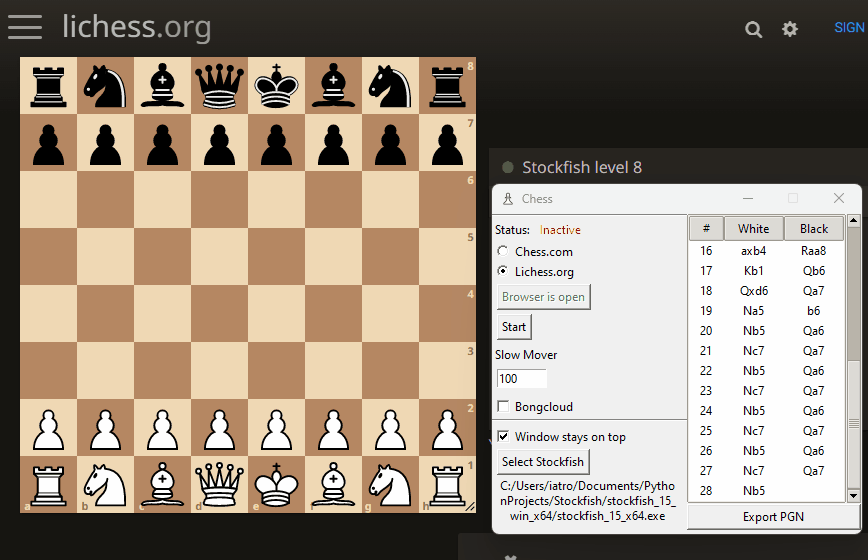Open the lichess hamburger menu
The height and width of the screenshot is (560, 868).
coord(25,27)
